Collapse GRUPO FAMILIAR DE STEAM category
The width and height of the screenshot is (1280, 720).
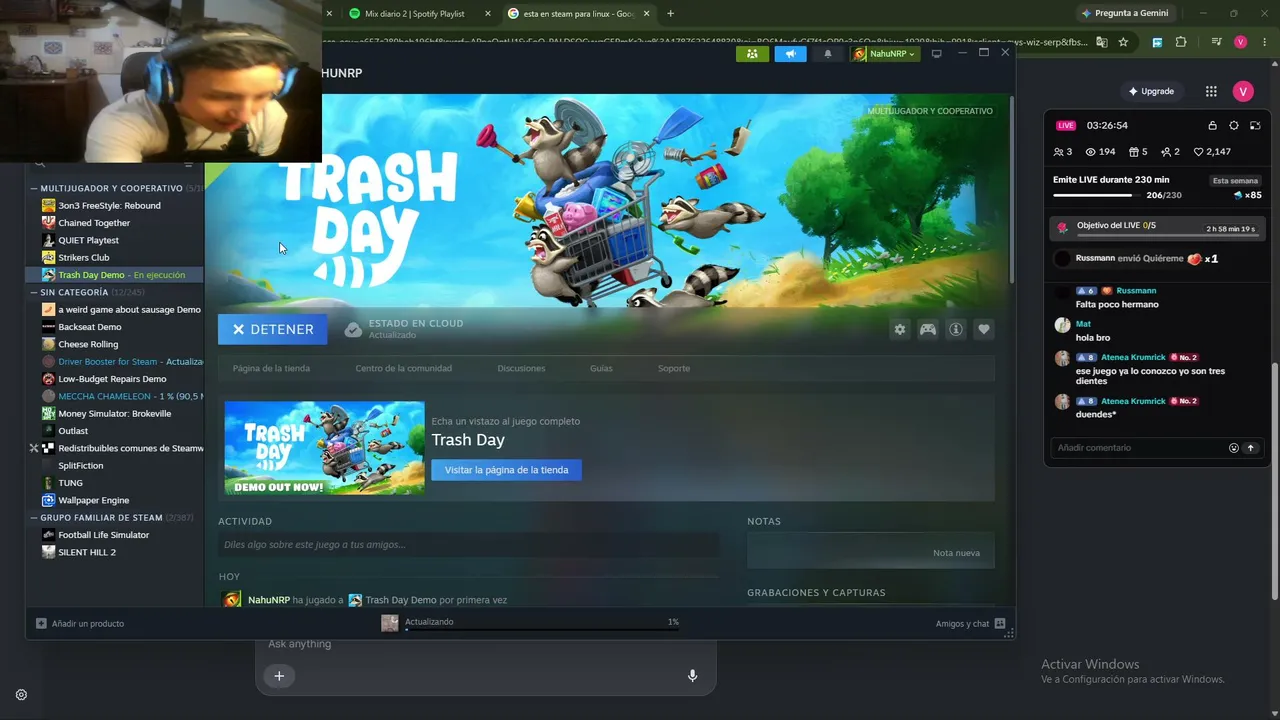tap(34, 518)
